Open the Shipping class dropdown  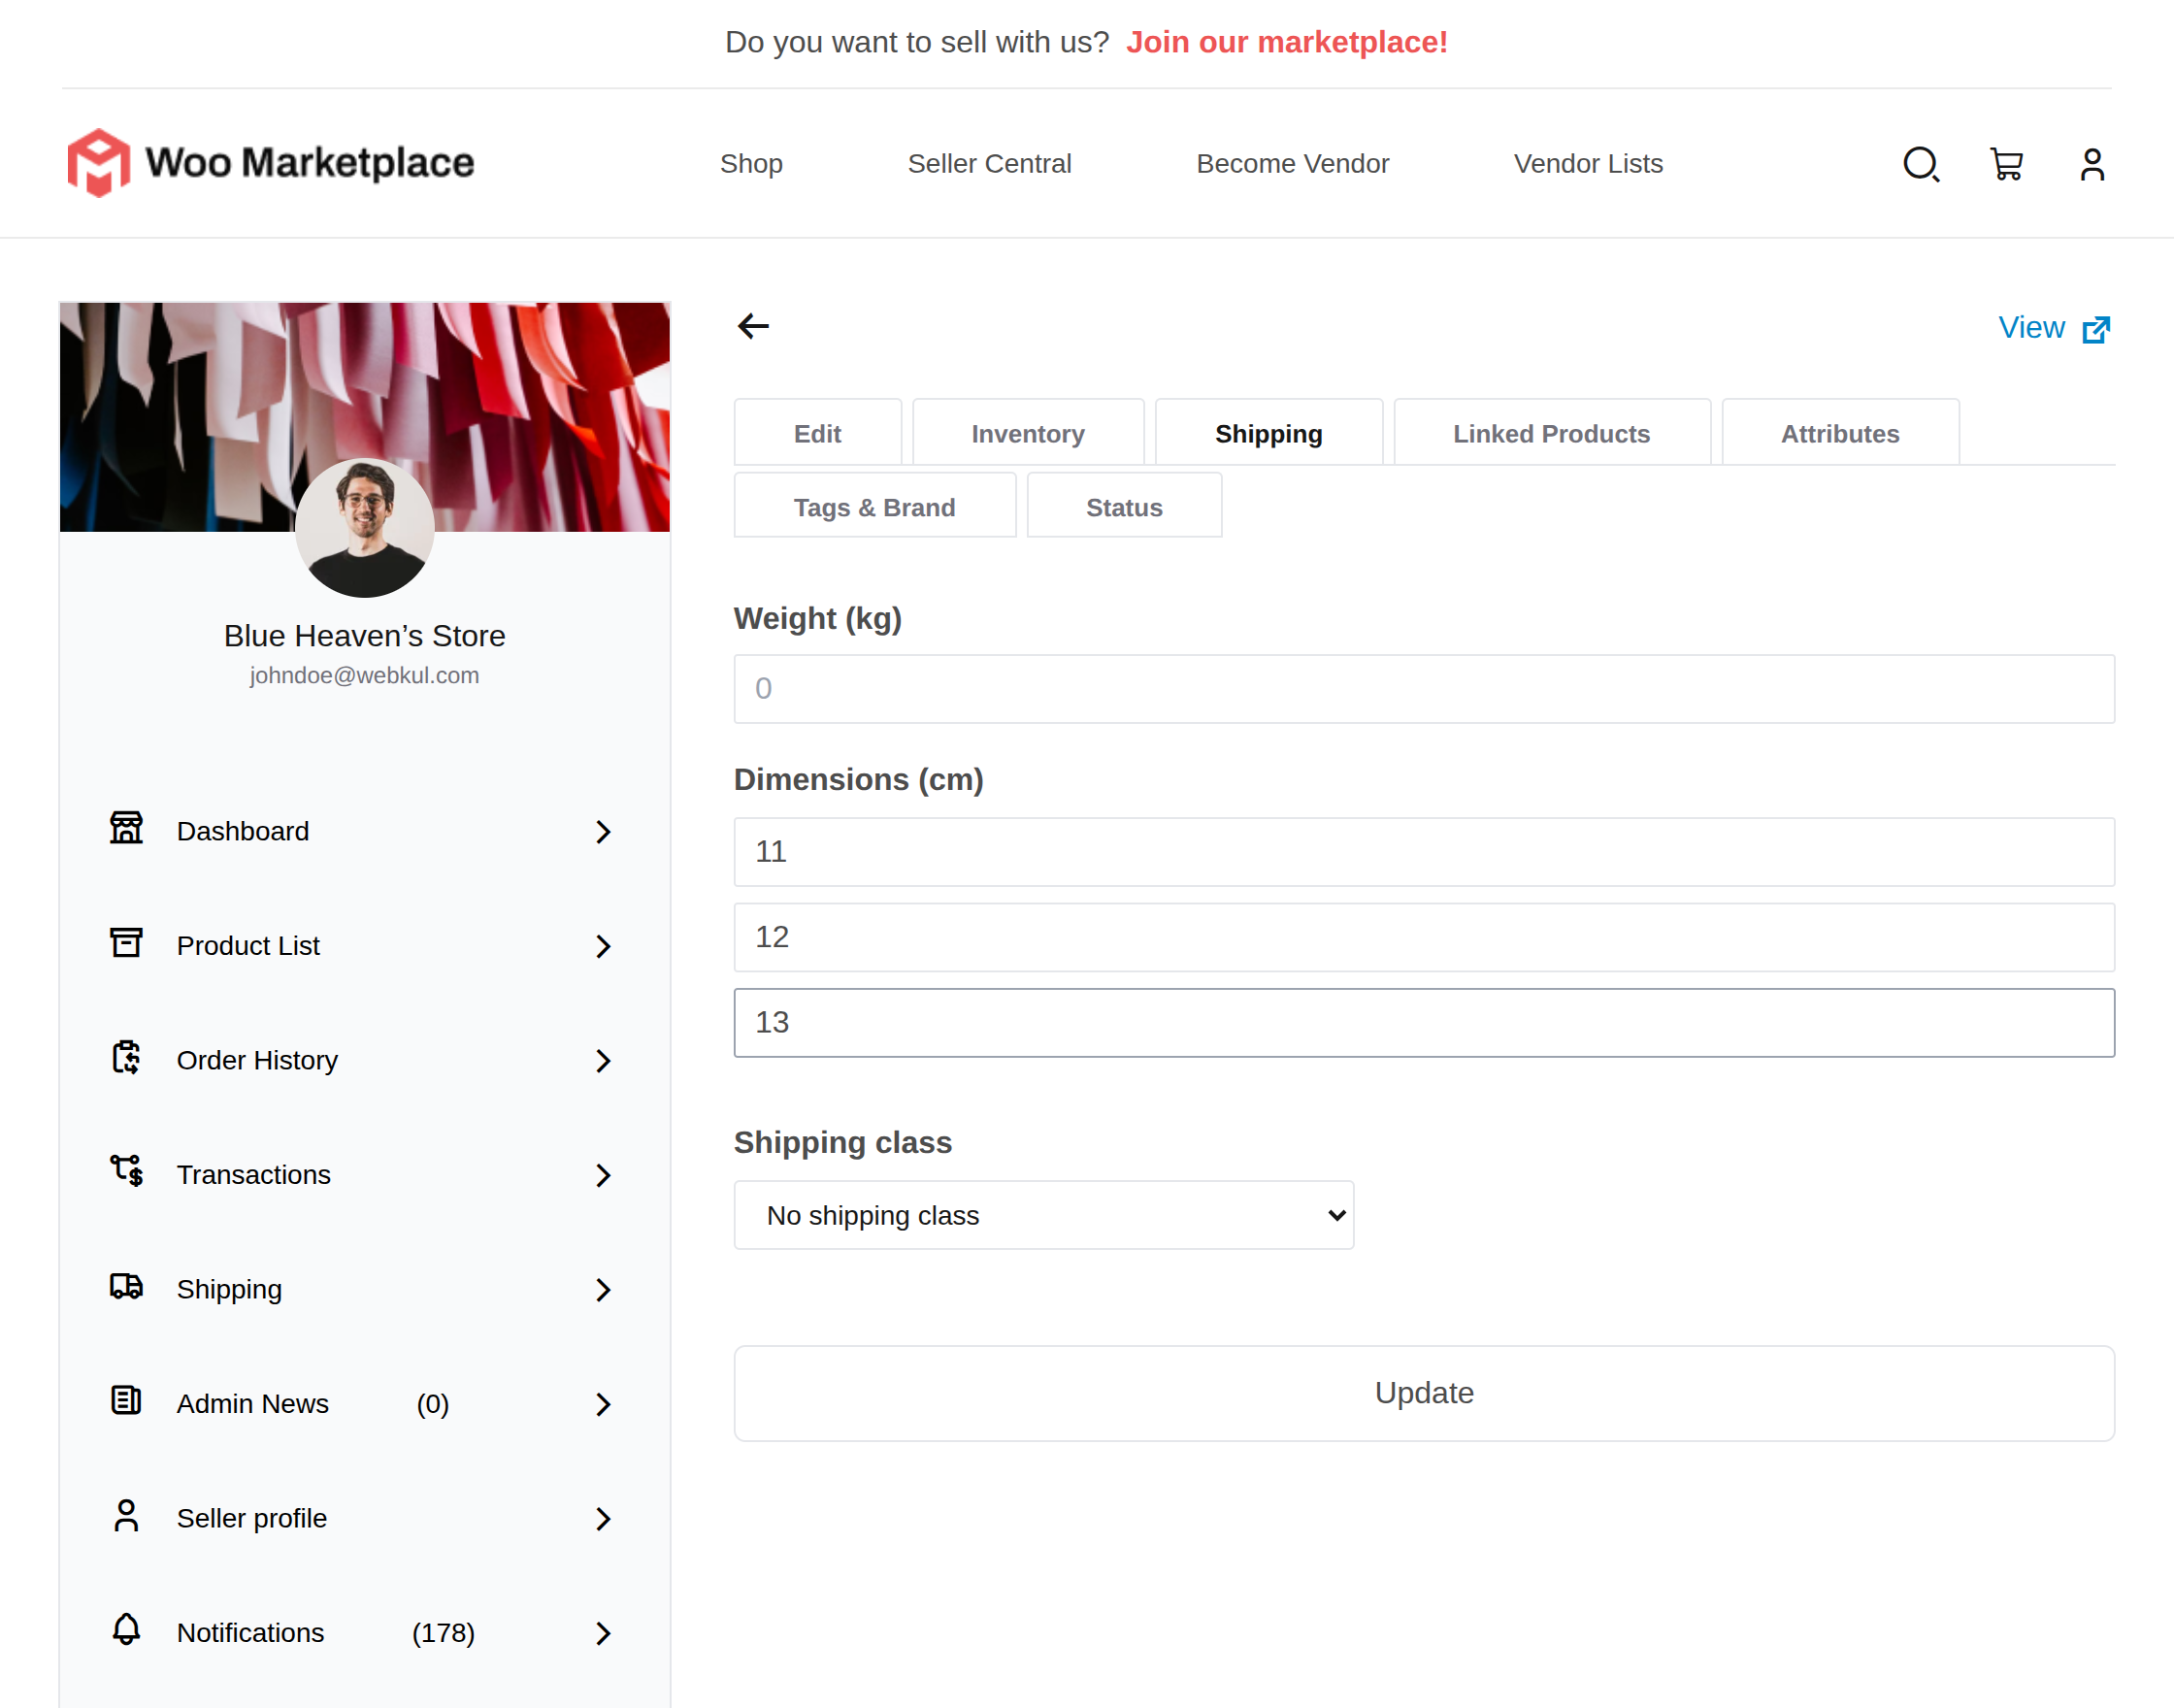[1043, 1215]
